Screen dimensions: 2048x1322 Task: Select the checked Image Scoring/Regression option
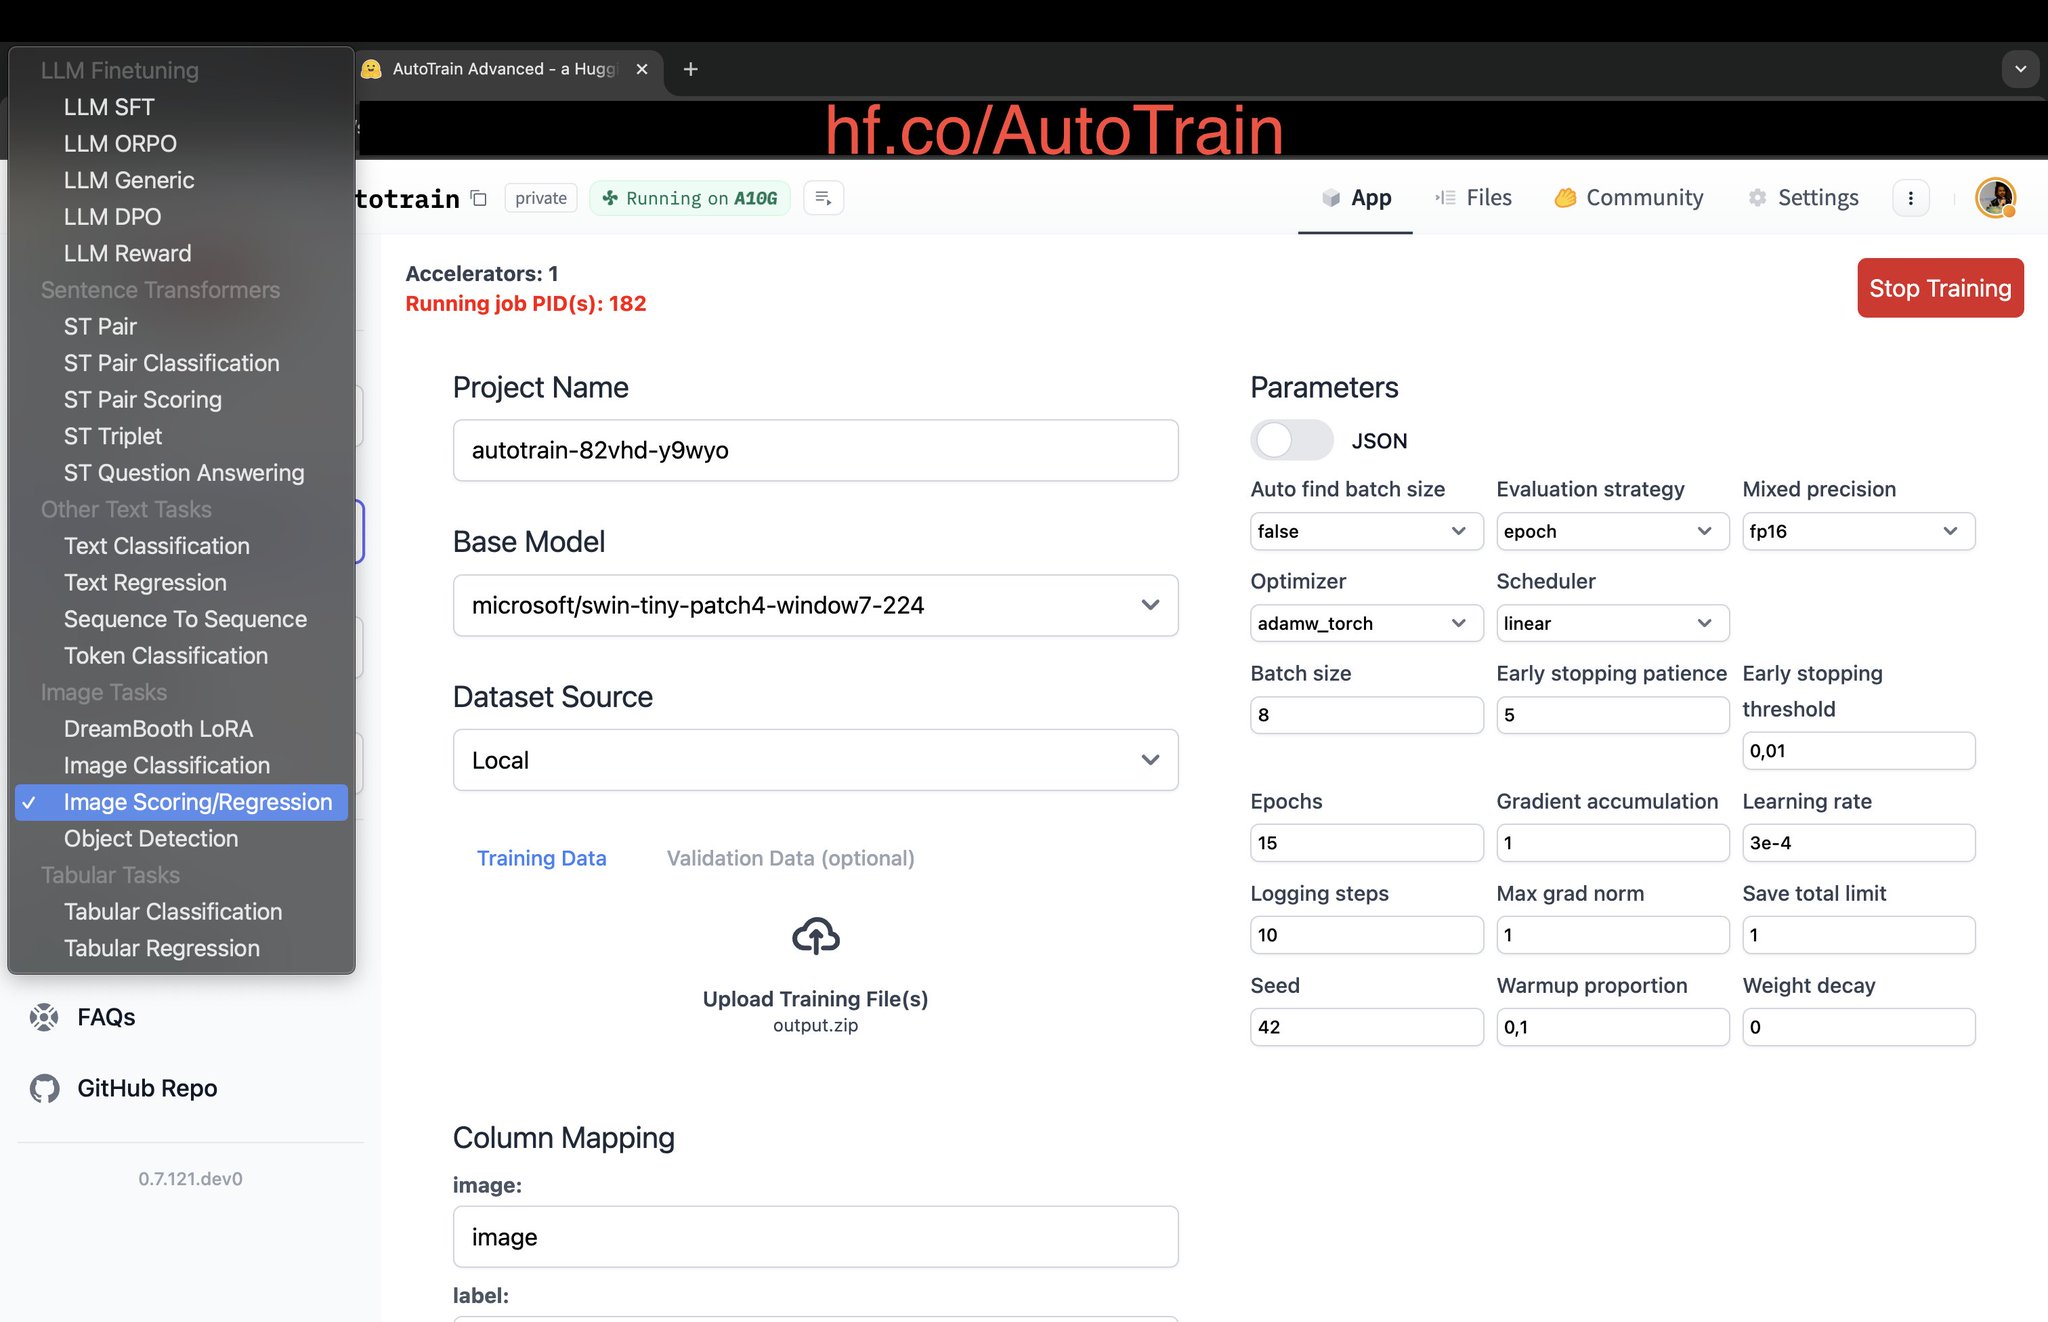(181, 802)
